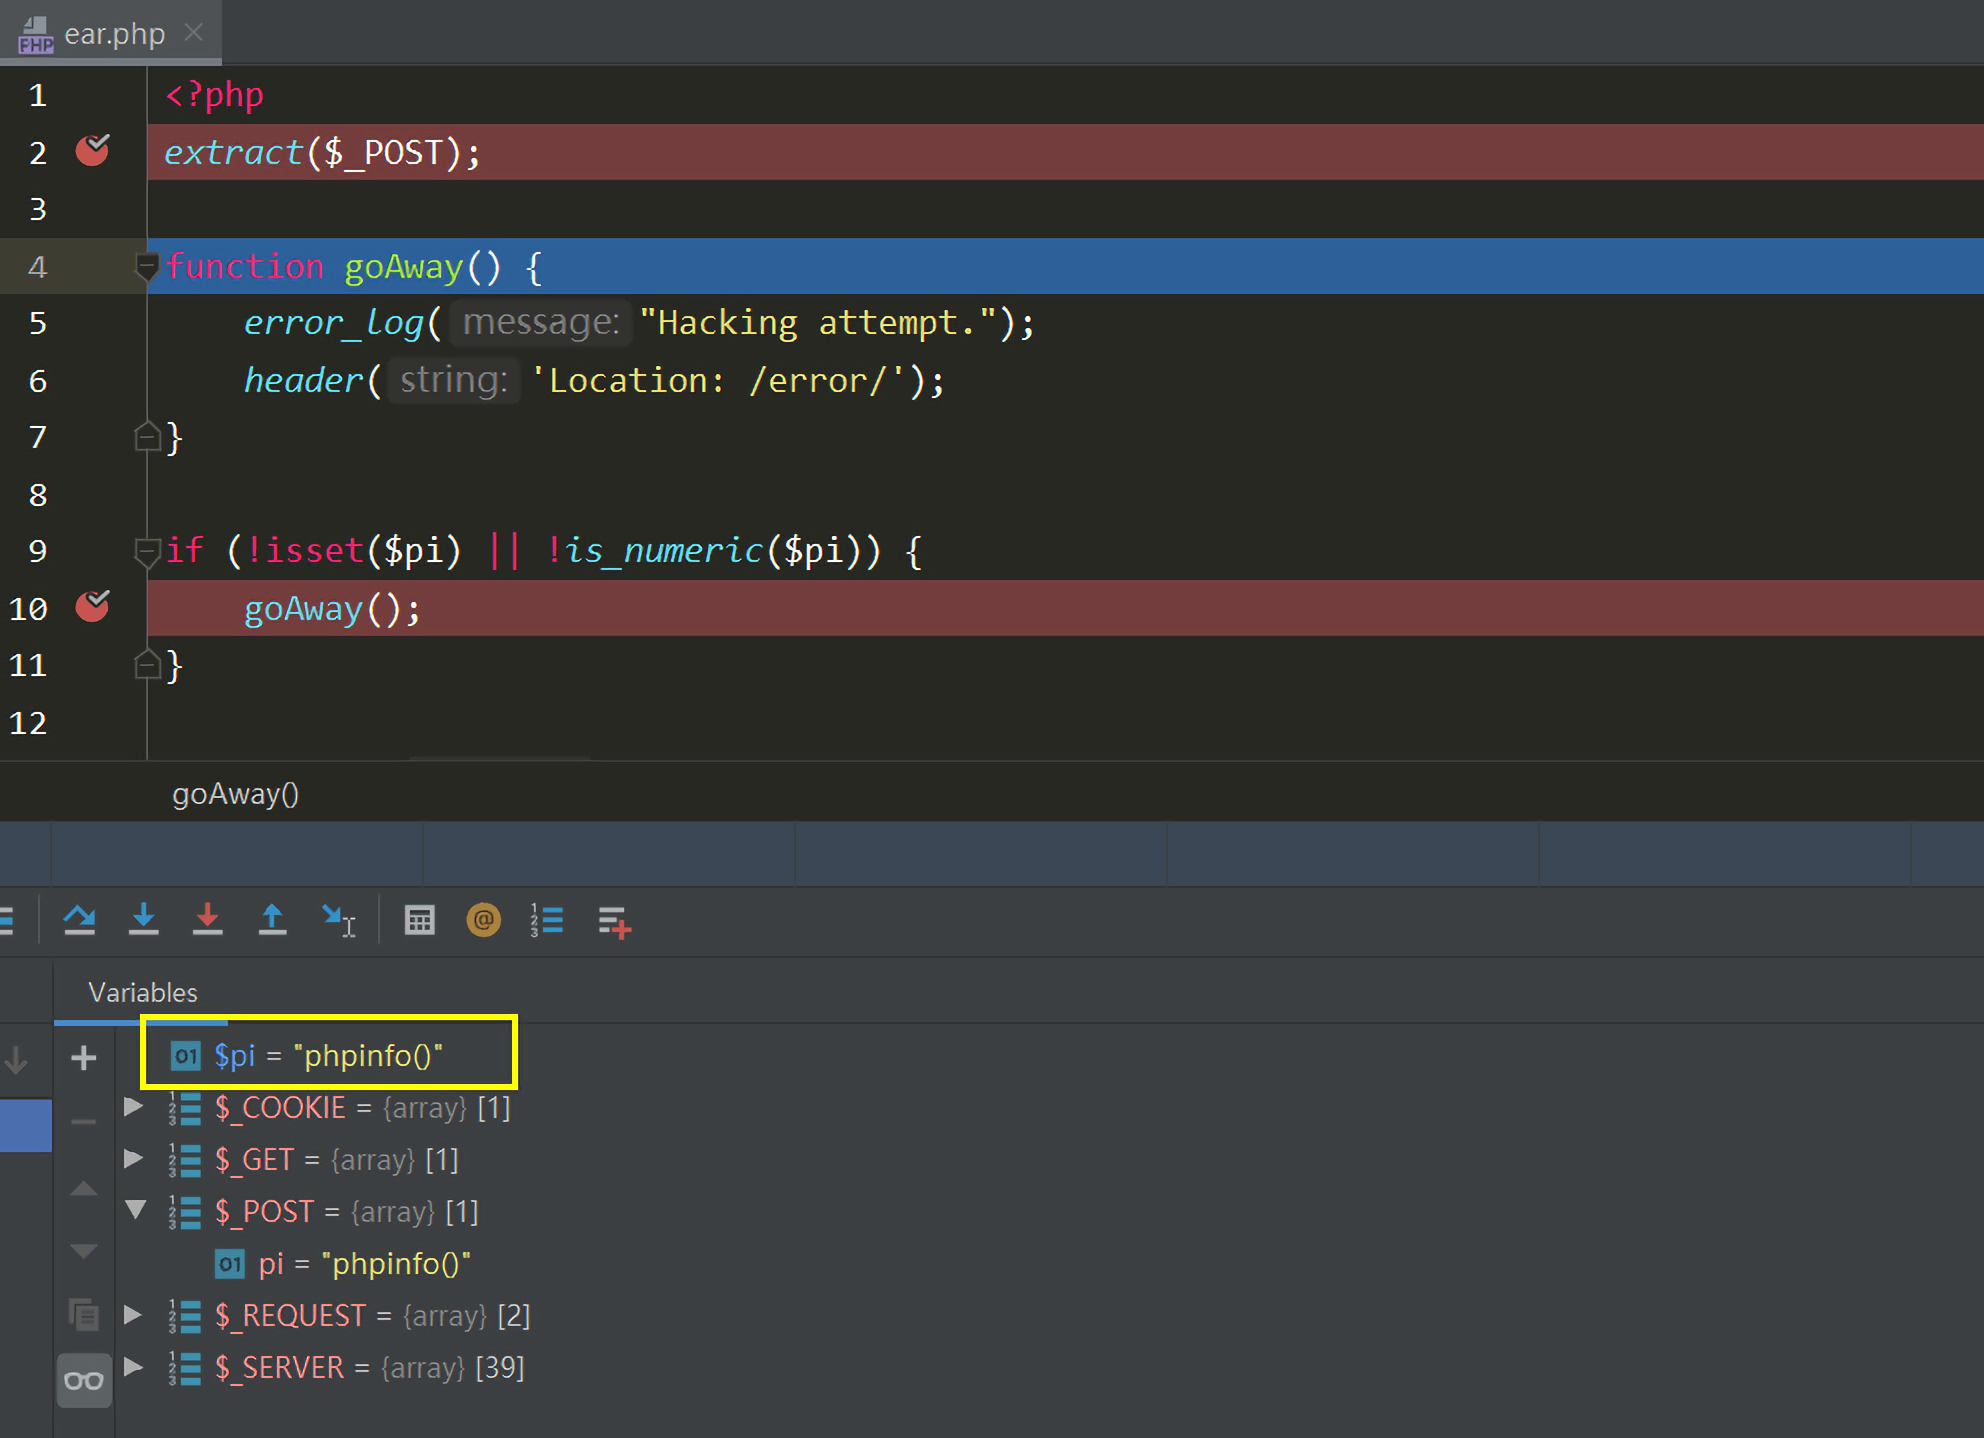Viewport: 1984px width, 1438px height.
Task: Select the ear.php editor tab
Action: click(x=111, y=33)
